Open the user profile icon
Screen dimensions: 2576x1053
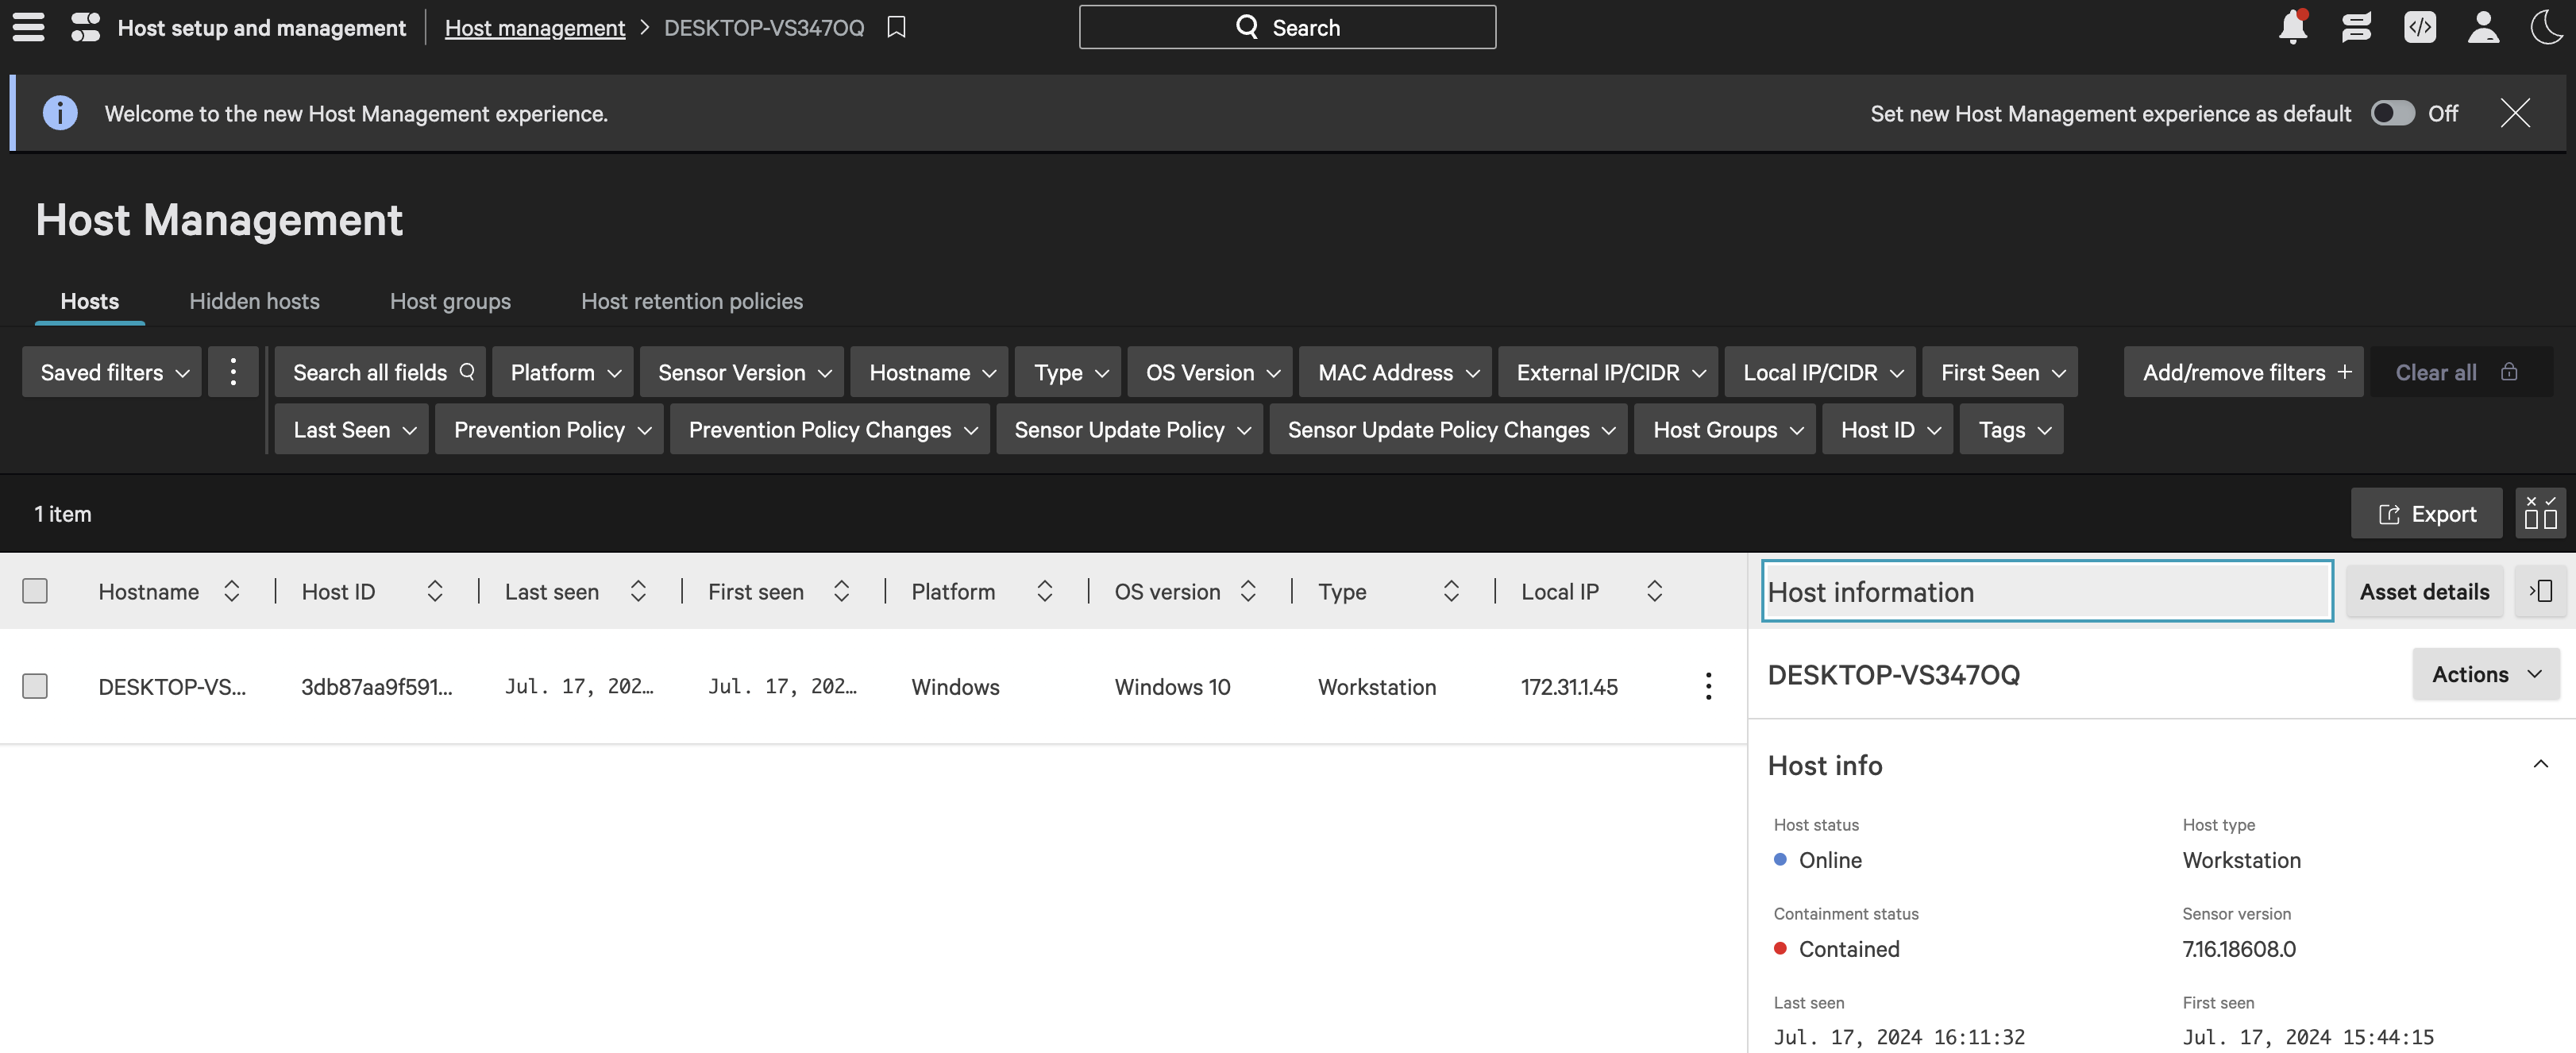(x=2484, y=27)
